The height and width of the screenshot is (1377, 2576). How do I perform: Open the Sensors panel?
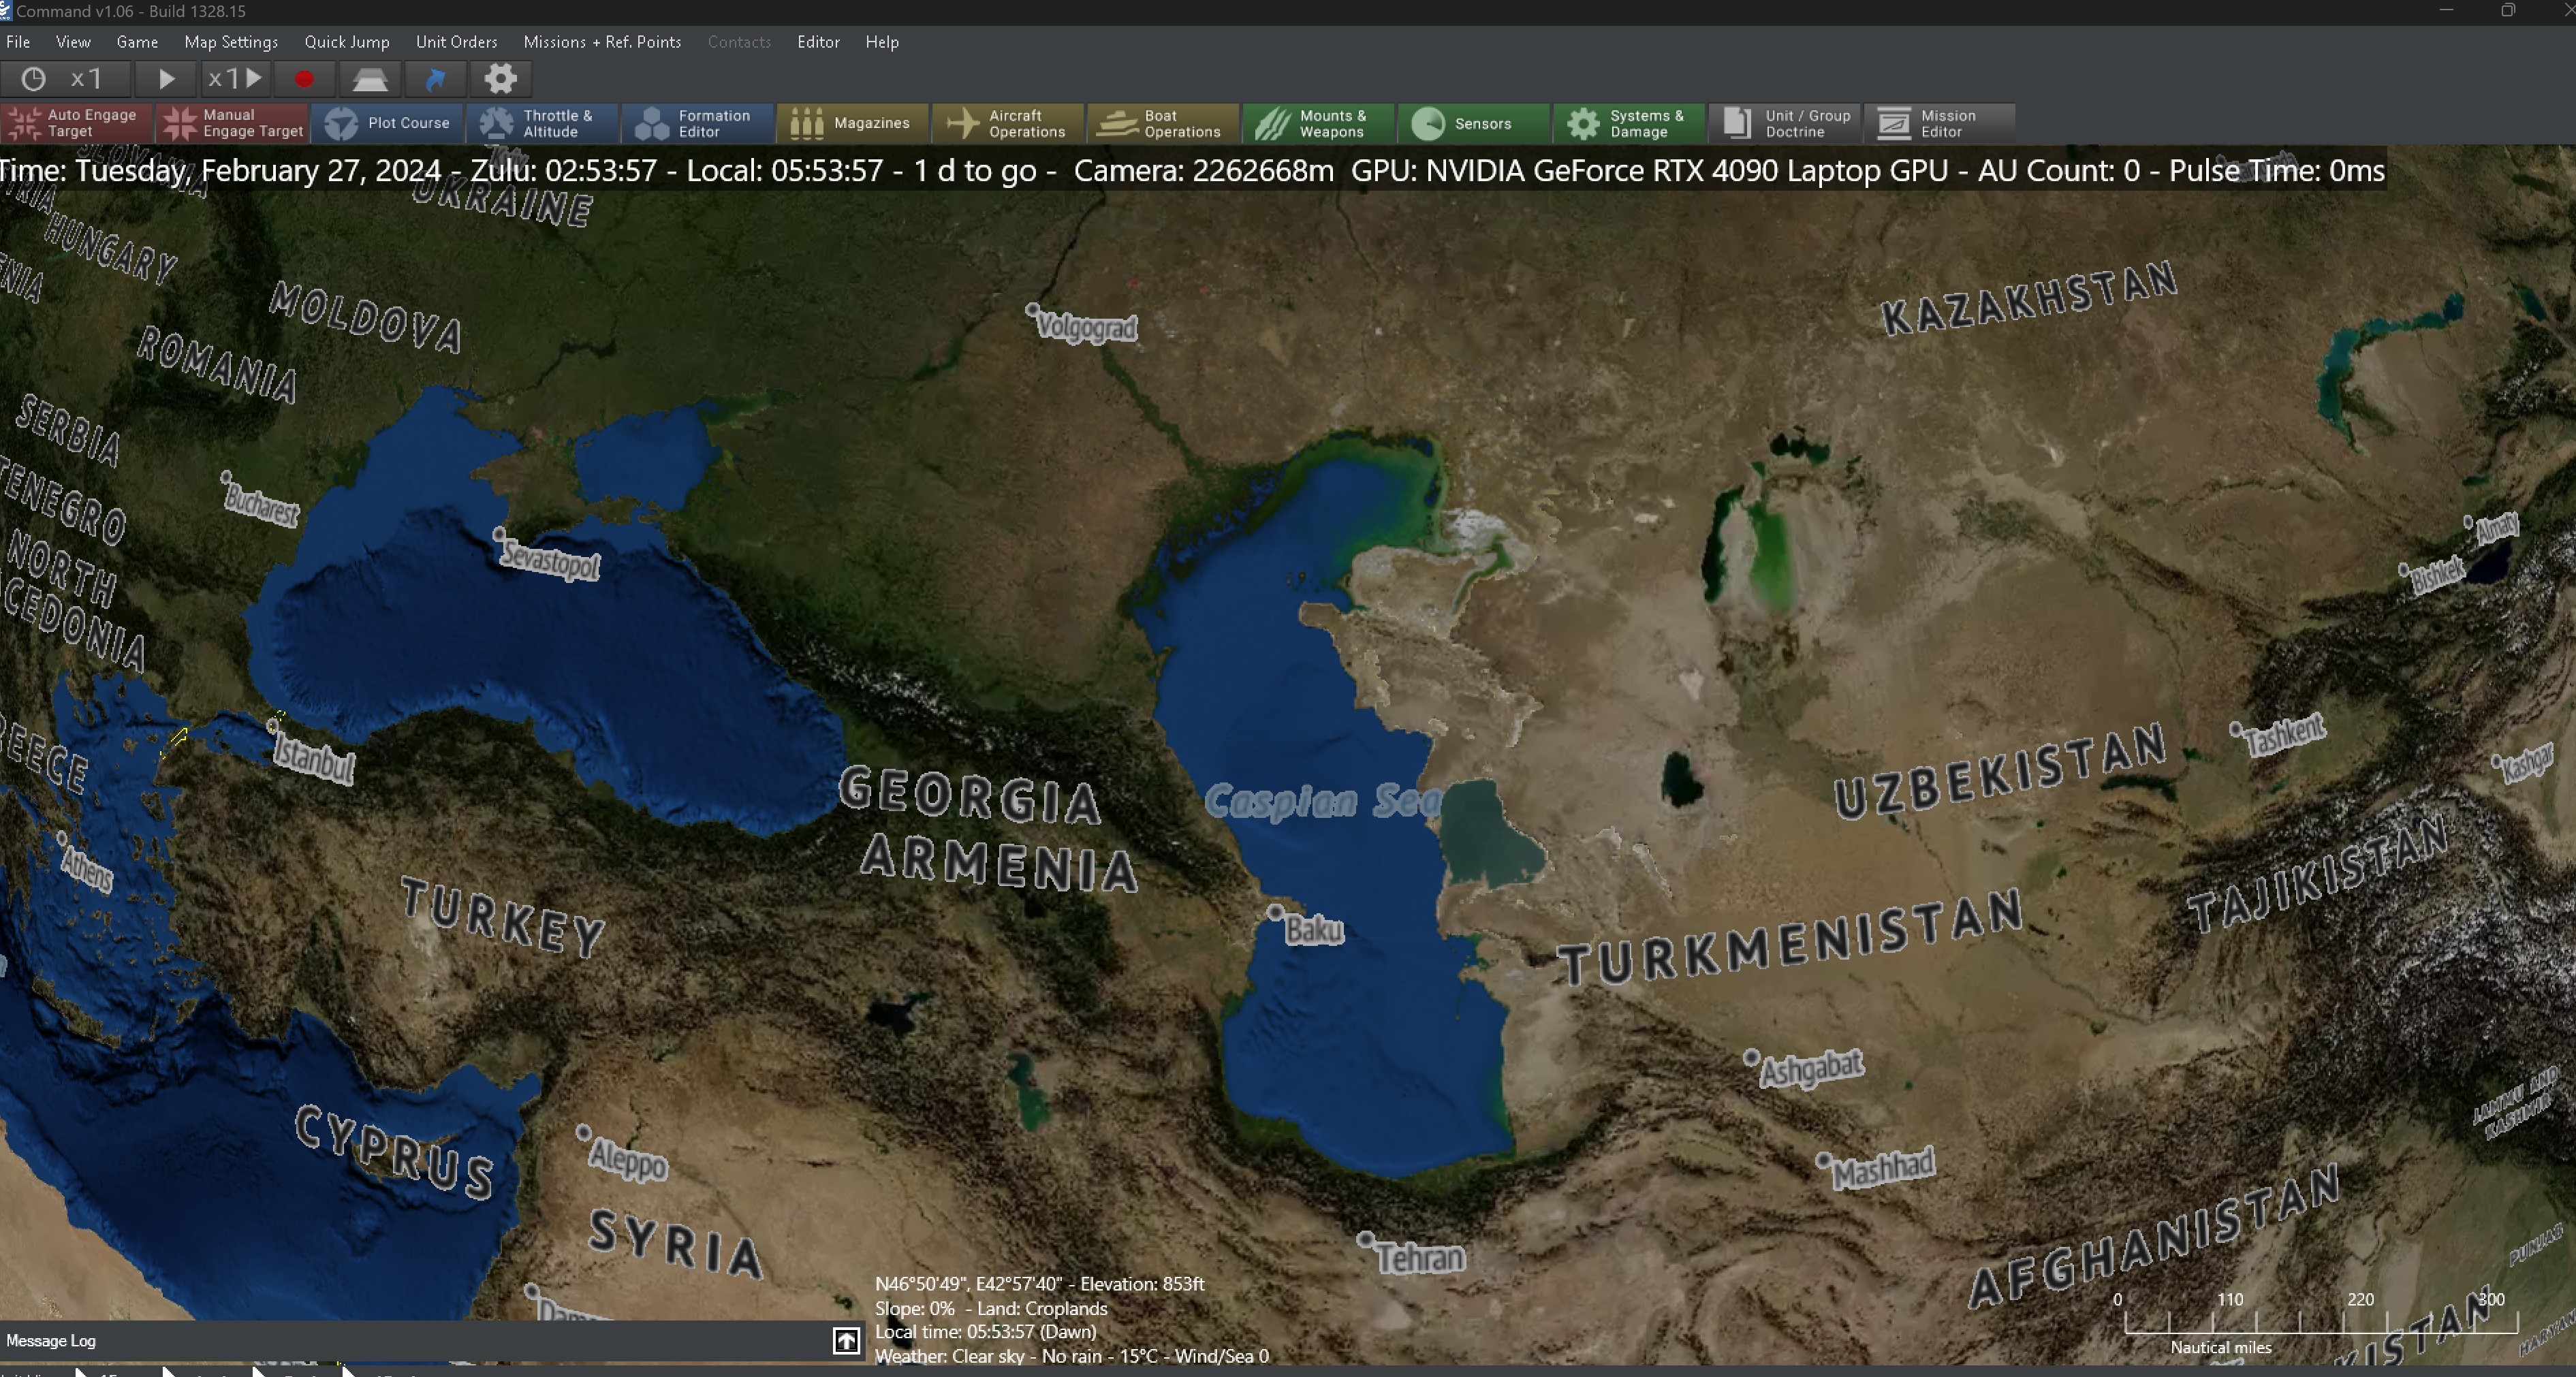pos(1473,124)
